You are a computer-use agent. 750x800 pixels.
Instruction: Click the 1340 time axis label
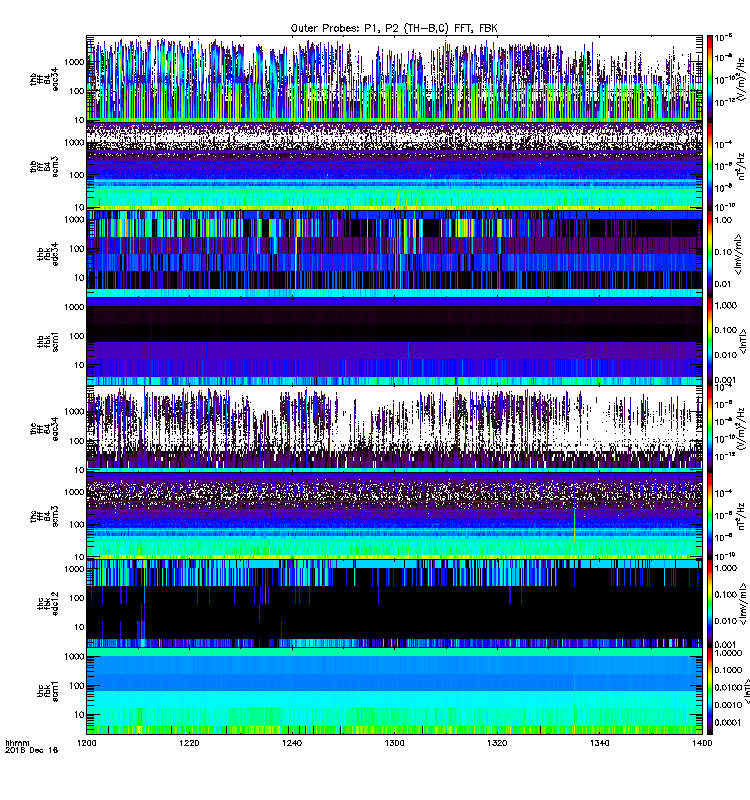pyautogui.click(x=599, y=743)
